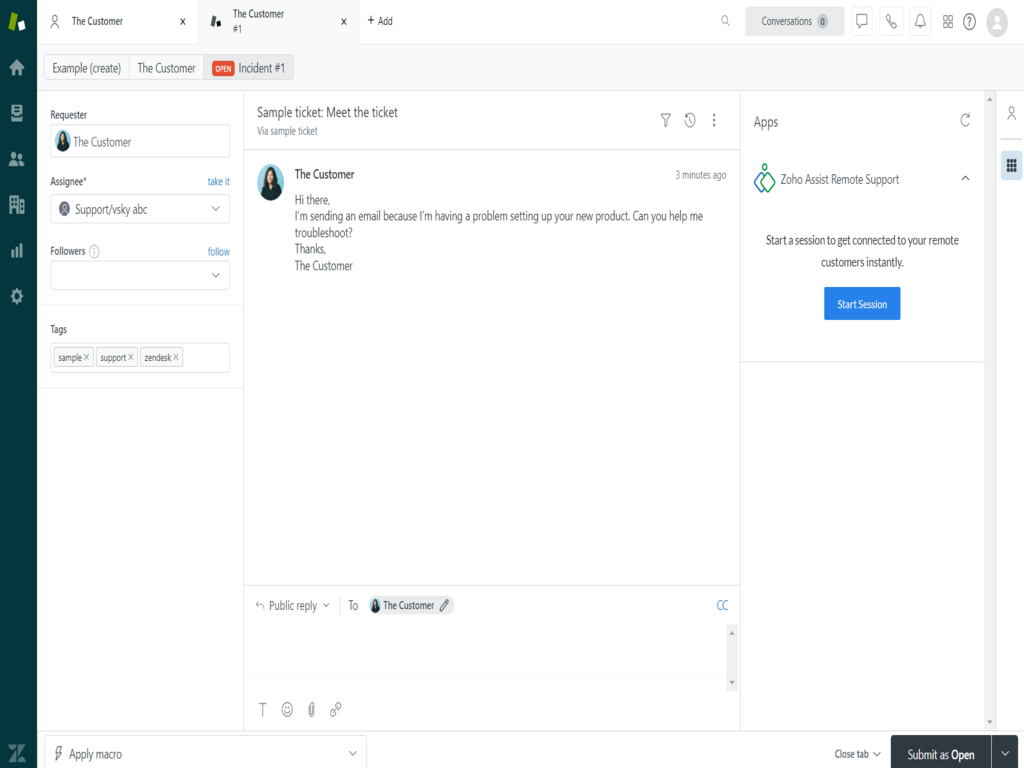The height and width of the screenshot is (768, 1024).
Task: Remove the 'sample' tag
Action: point(87,357)
